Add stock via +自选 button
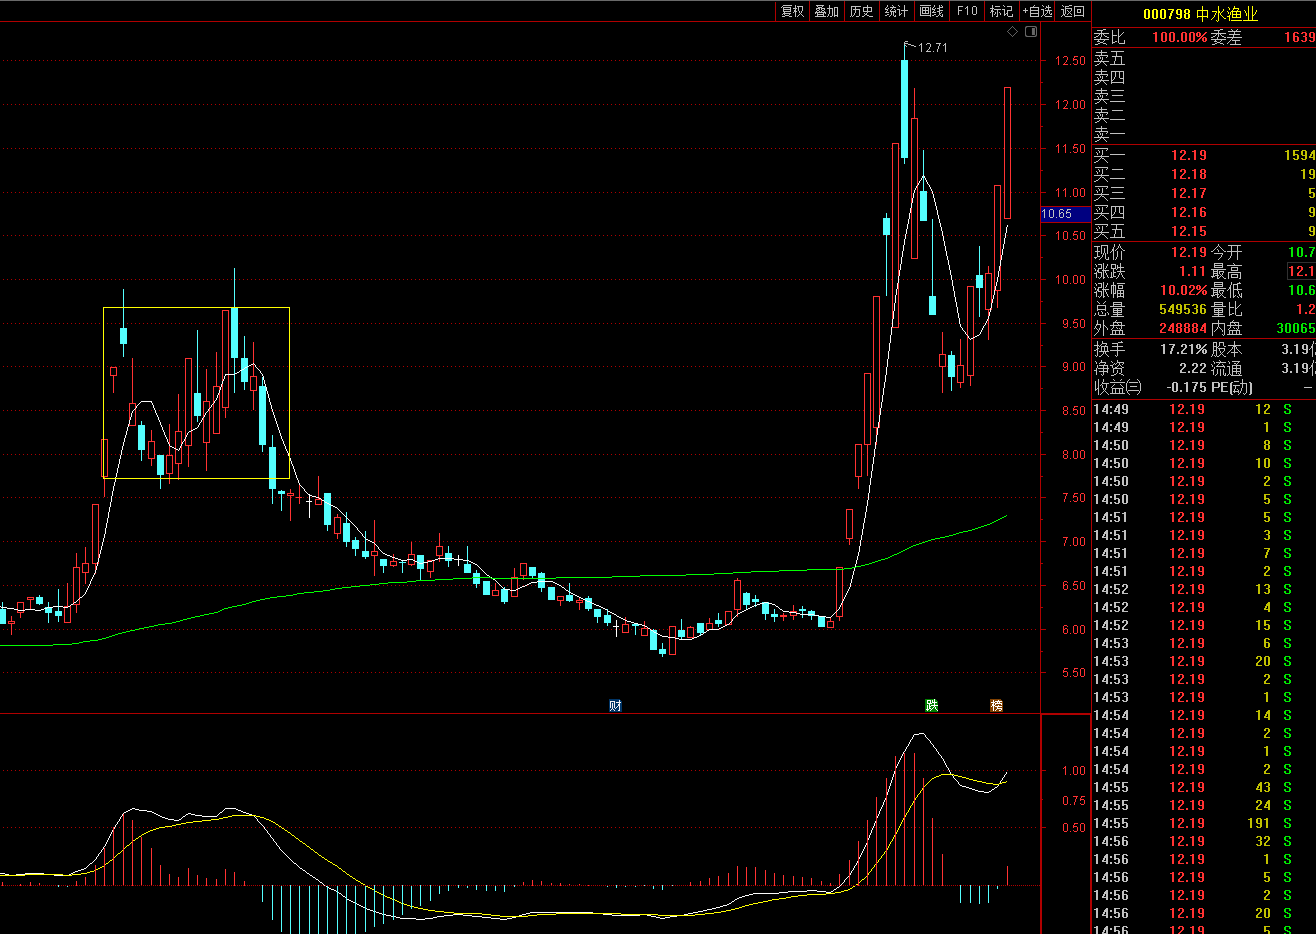1316x934 pixels. pyautogui.click(x=1037, y=11)
